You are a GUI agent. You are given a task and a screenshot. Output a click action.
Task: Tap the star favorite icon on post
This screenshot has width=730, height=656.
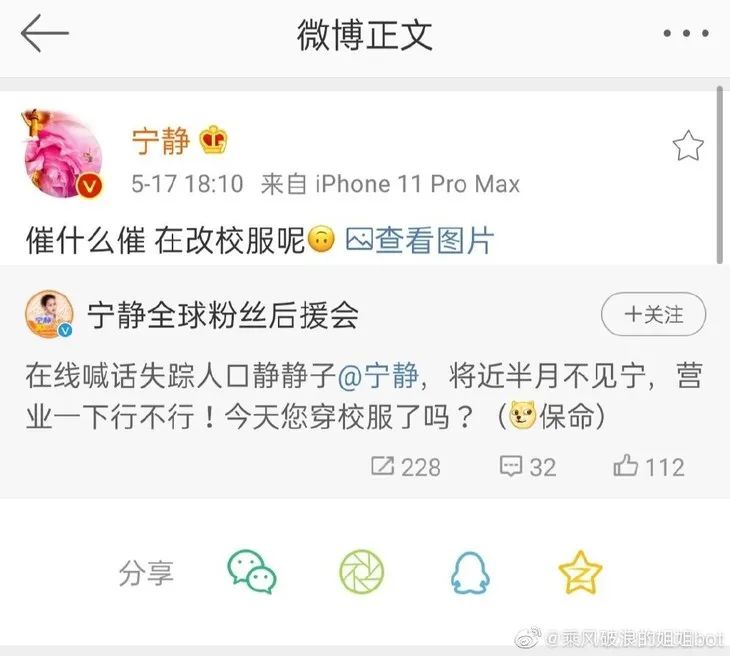(x=688, y=146)
